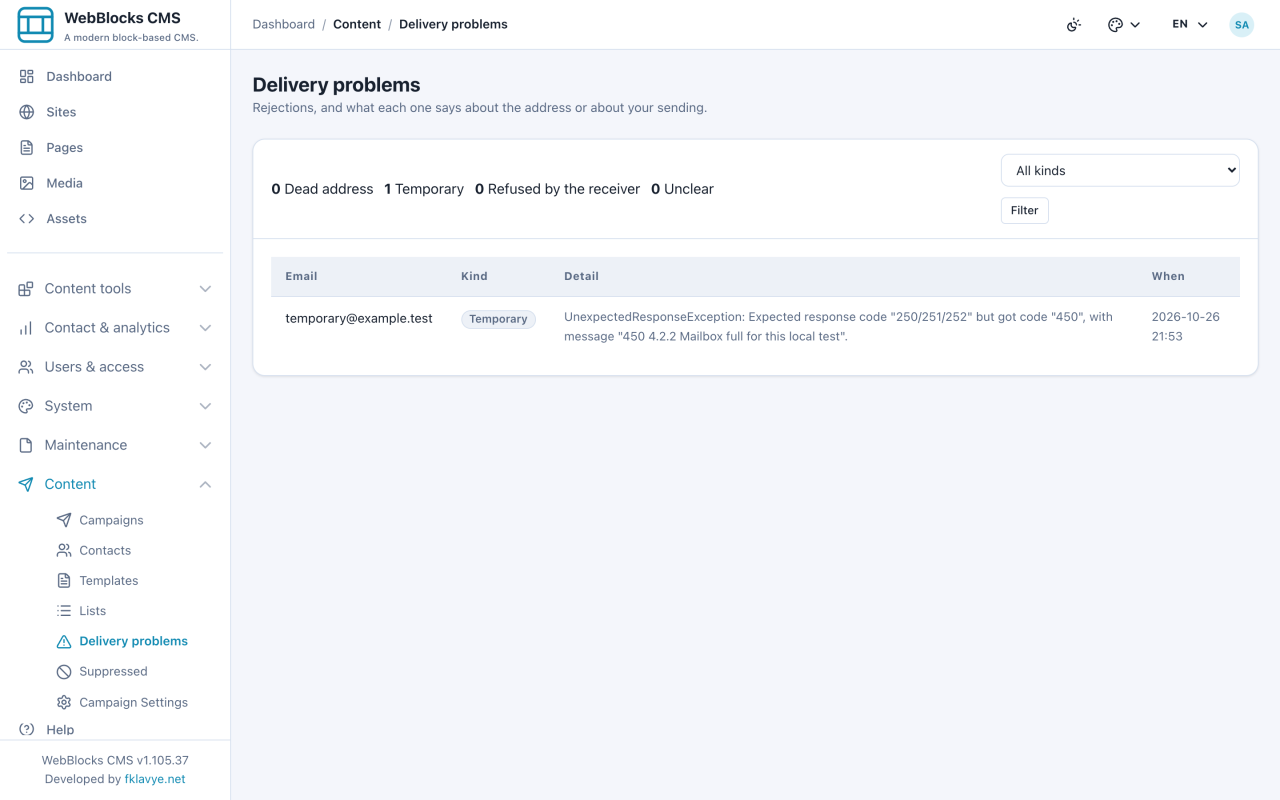Click the Help question mark icon
Viewport: 1280px width, 800px height.
pos(27,729)
